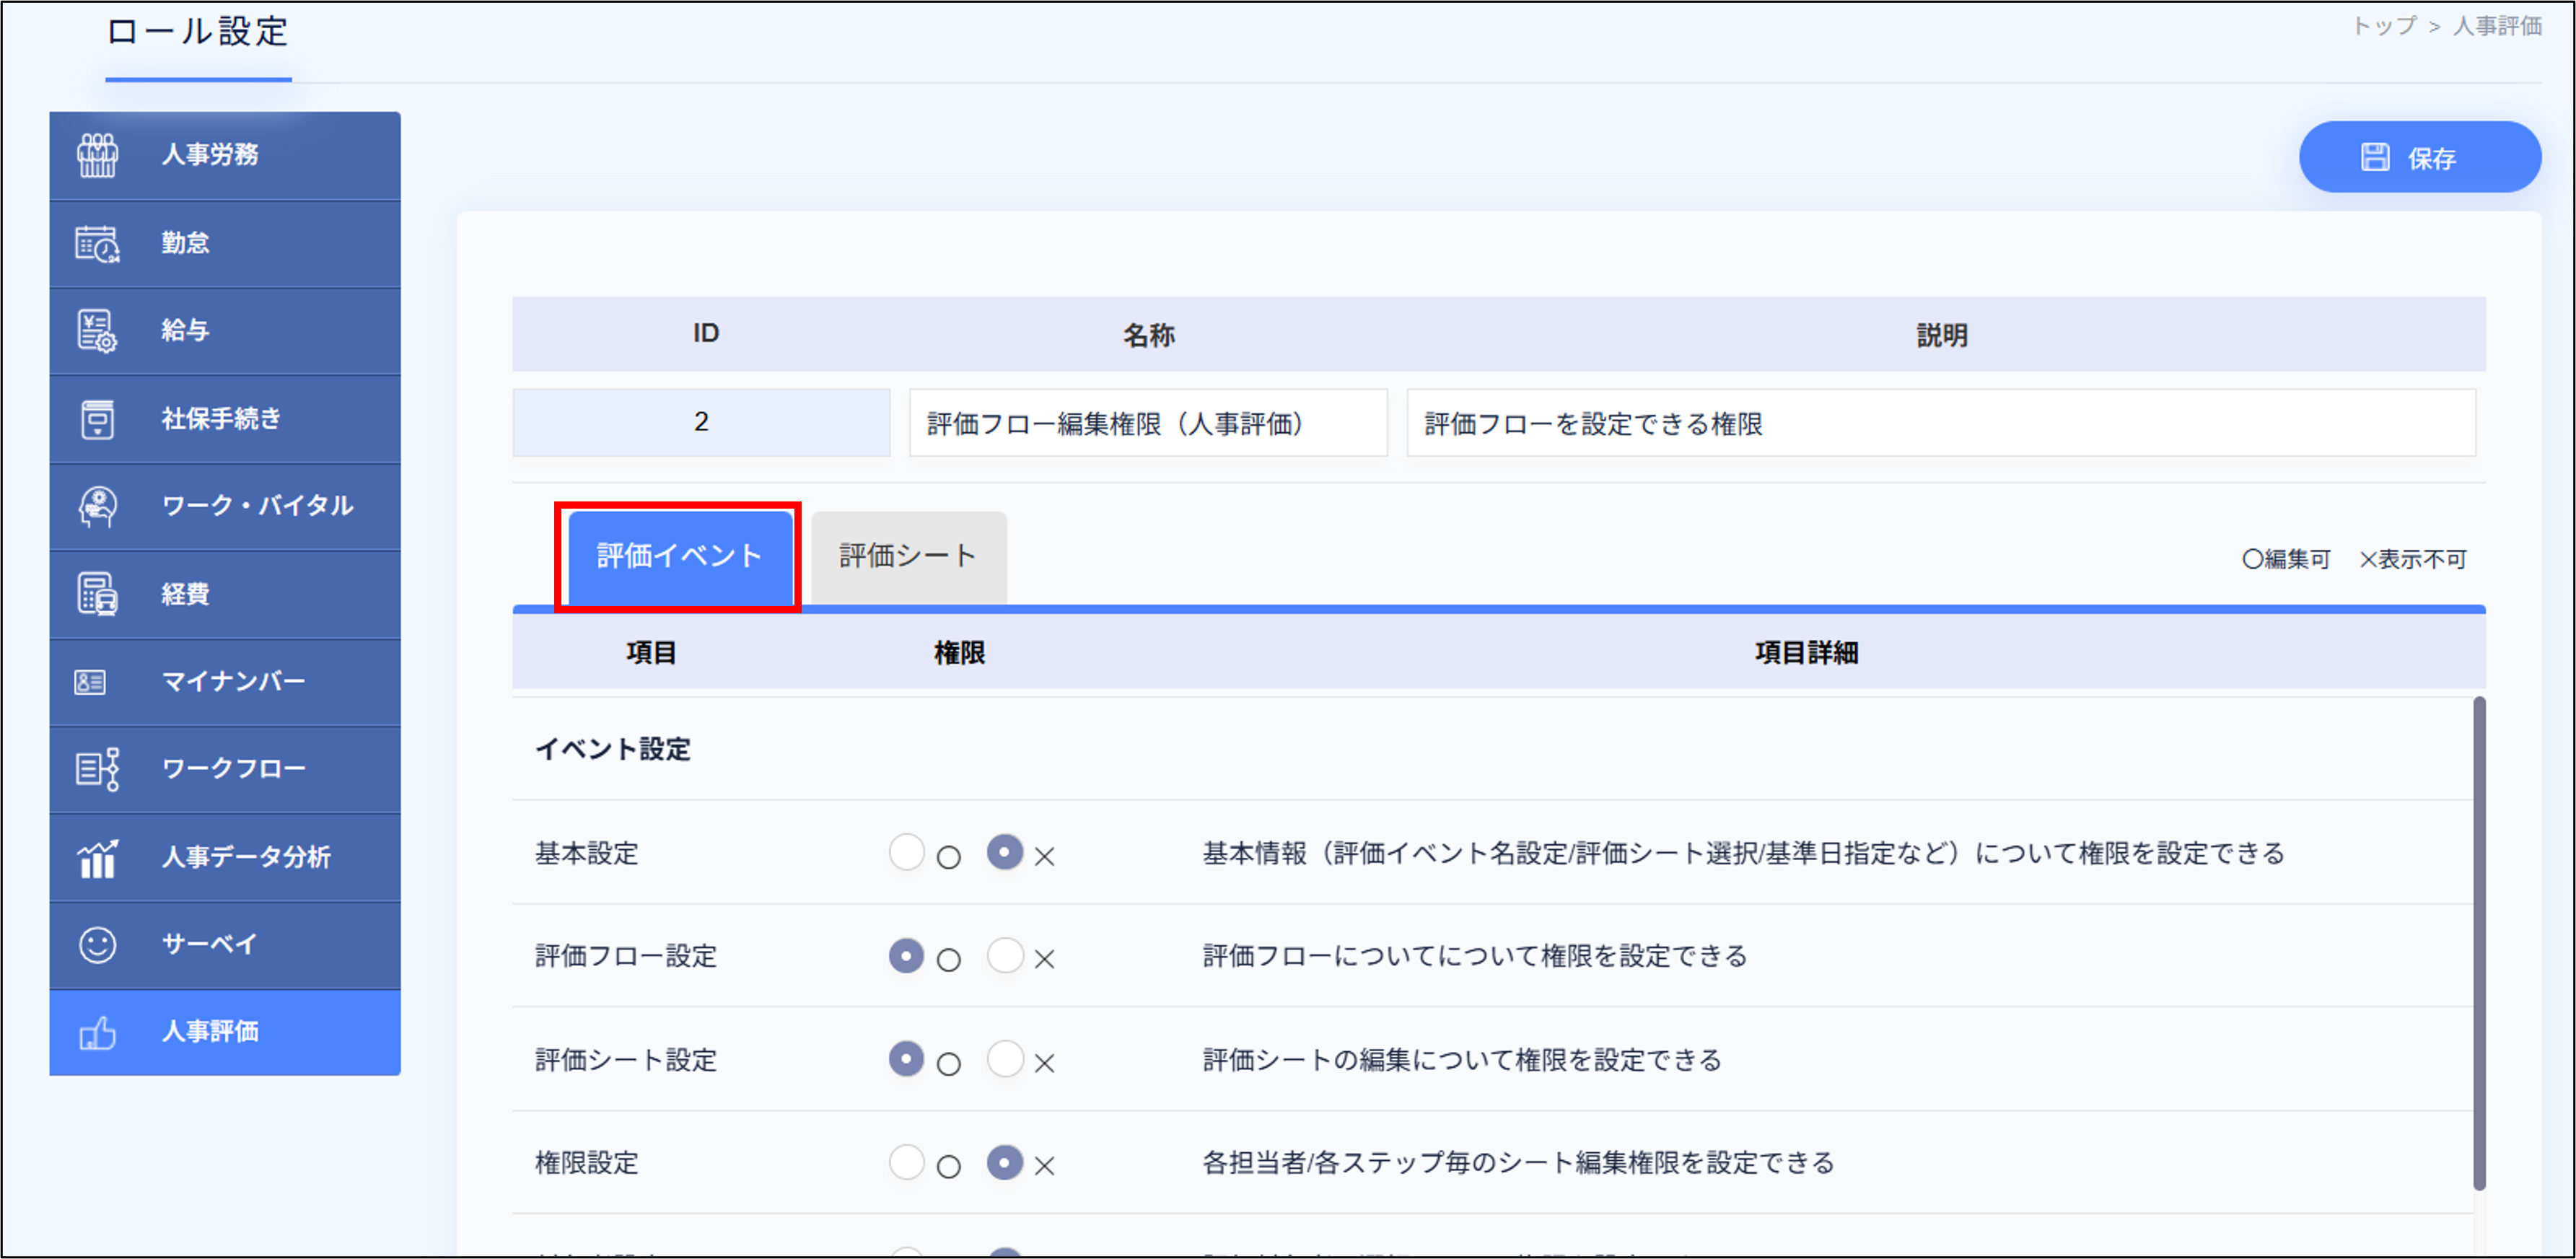Switch to the 評価シート tab

tap(907, 556)
